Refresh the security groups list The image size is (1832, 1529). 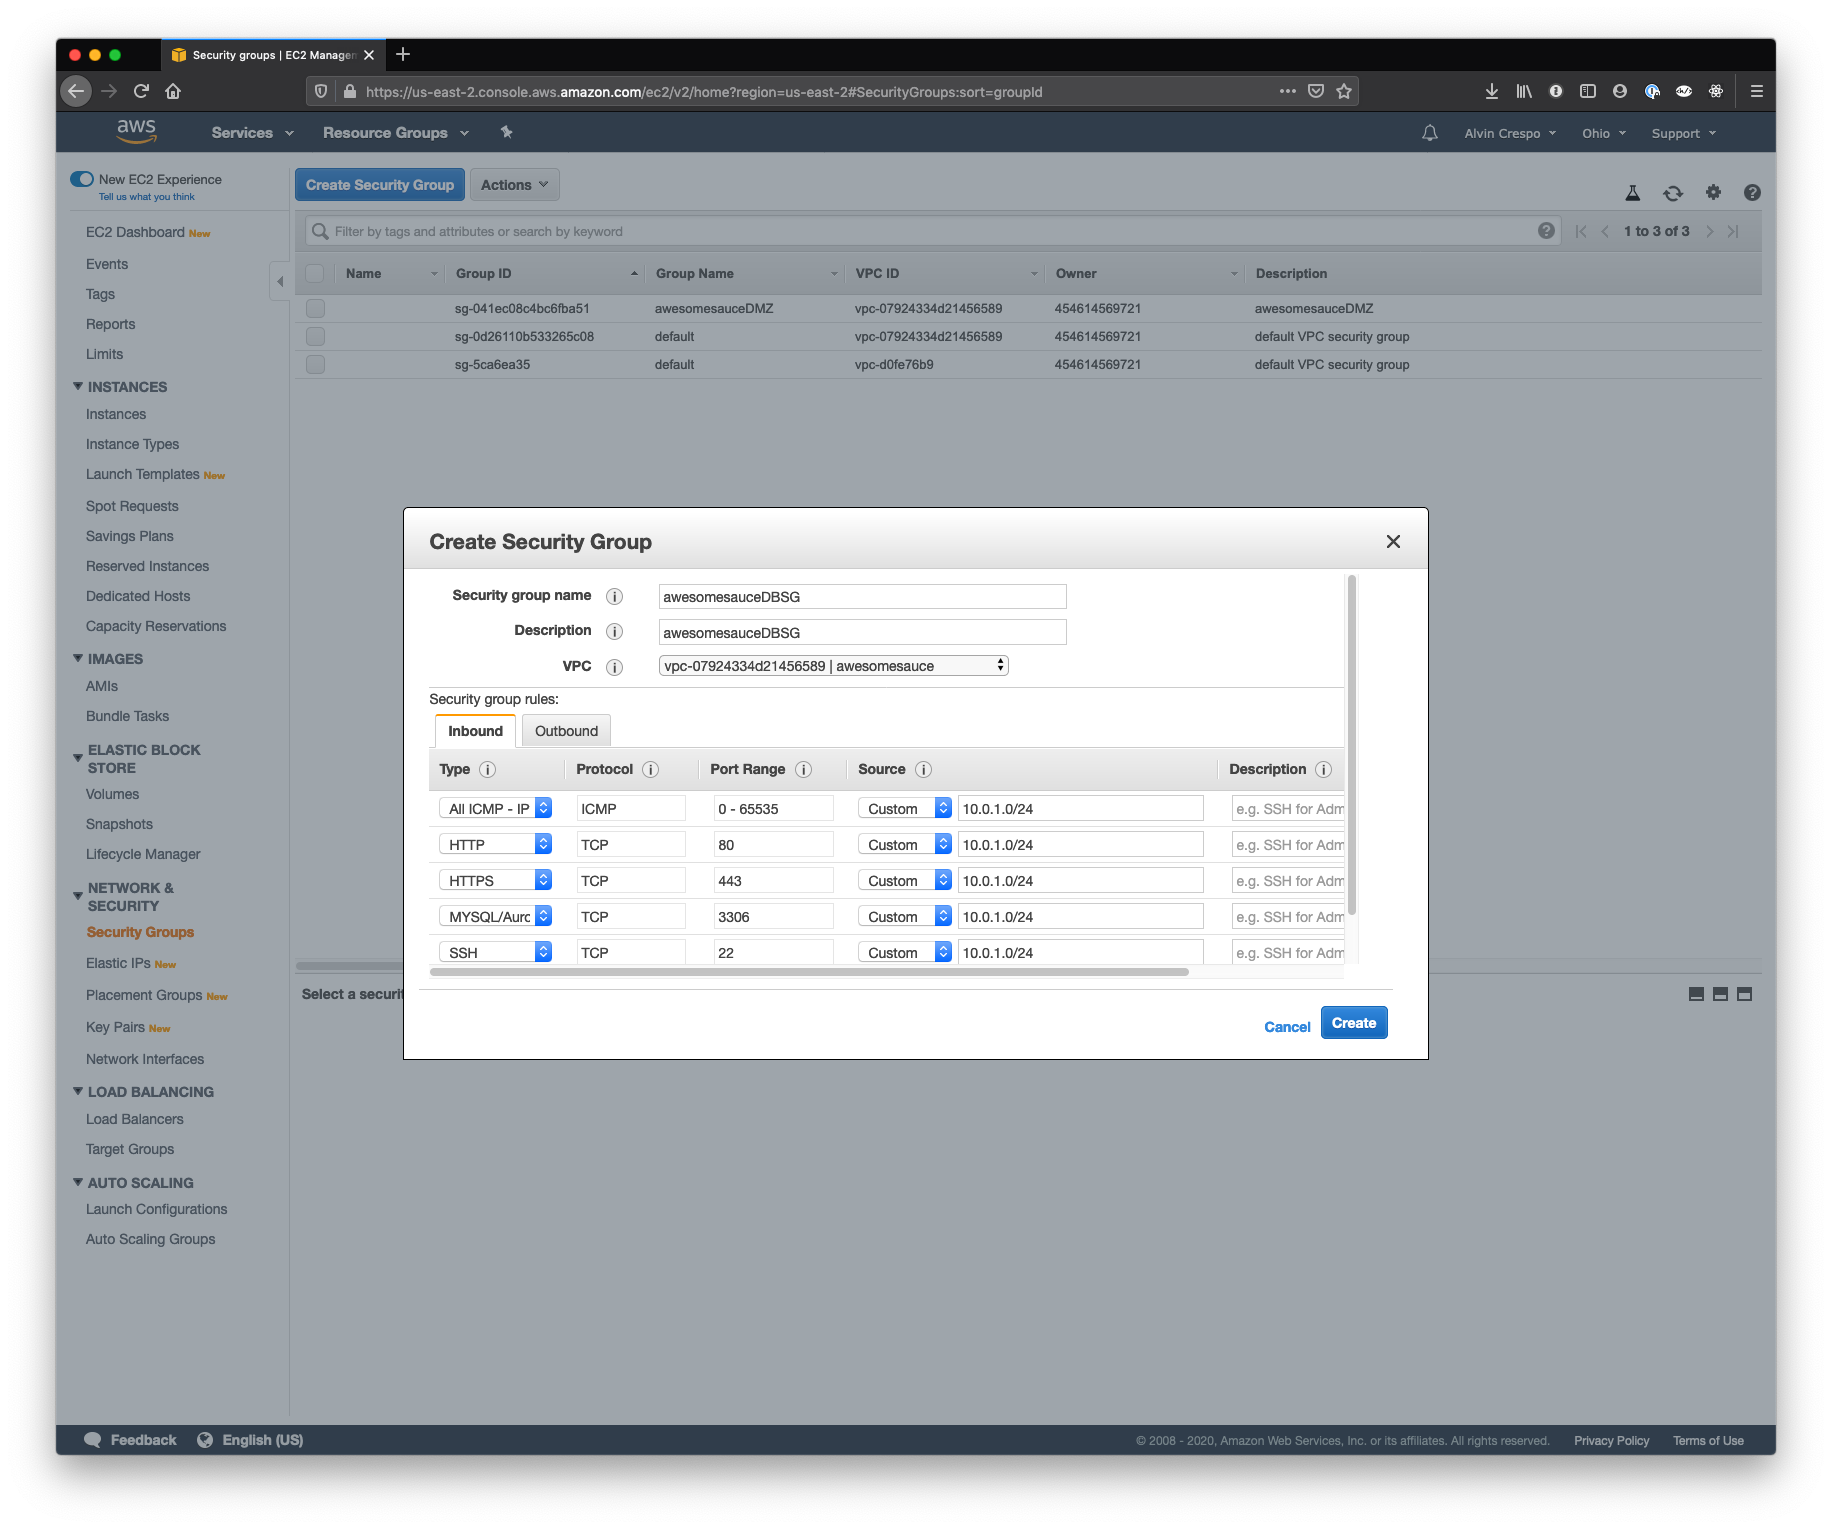coord(1672,192)
